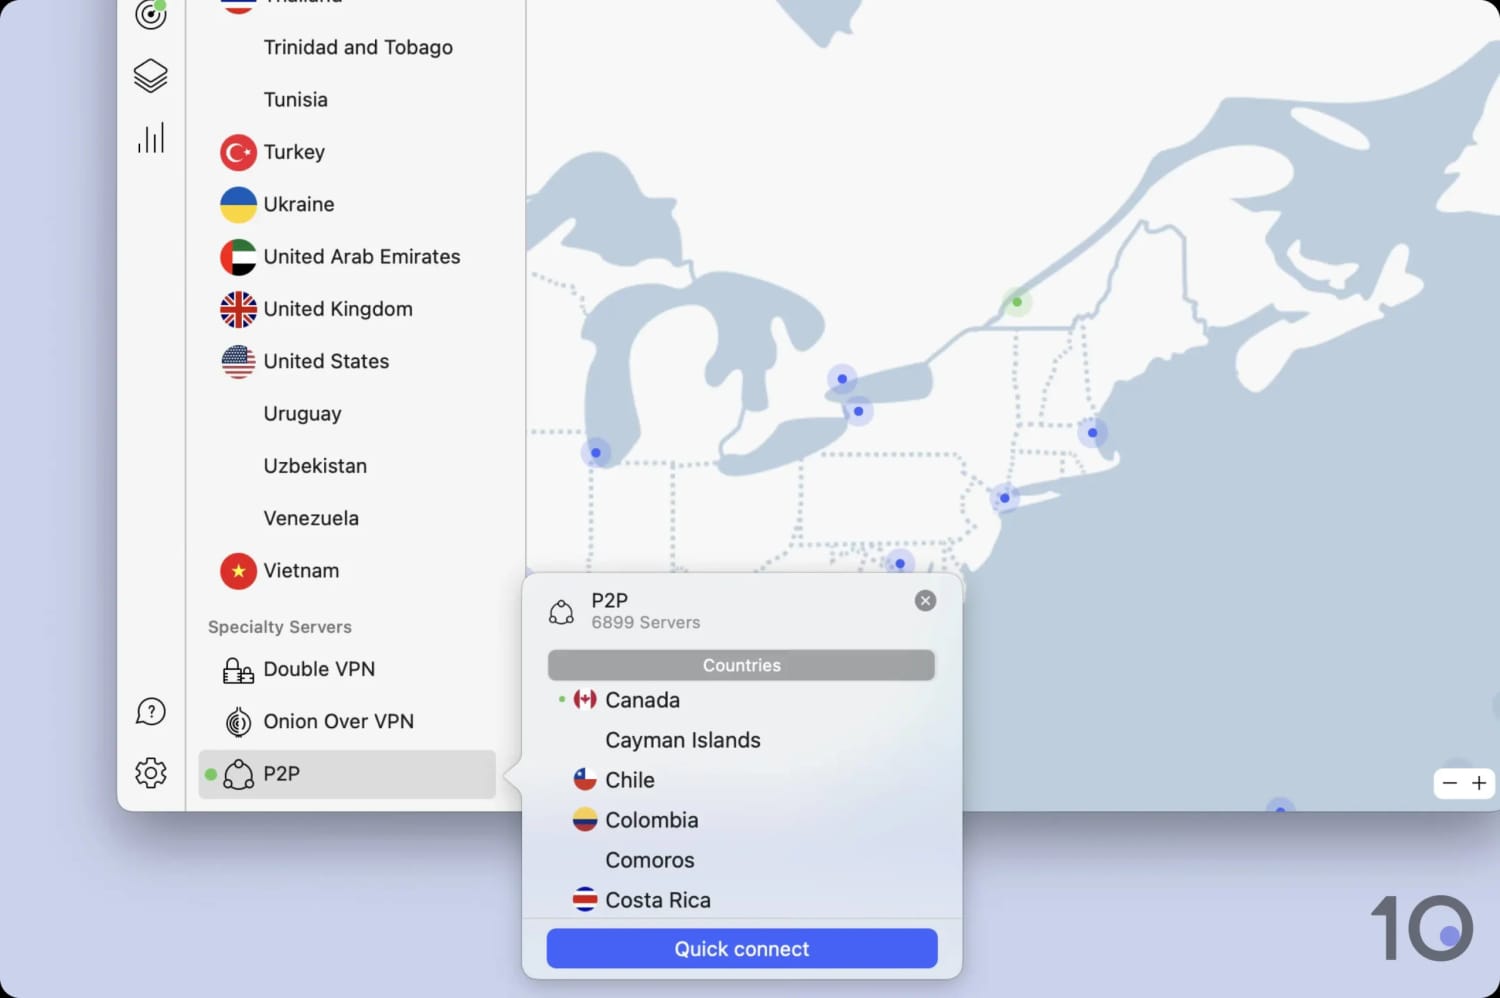This screenshot has height=998, width=1500.
Task: Open the statistics bar-chart icon
Action: tap(150, 138)
